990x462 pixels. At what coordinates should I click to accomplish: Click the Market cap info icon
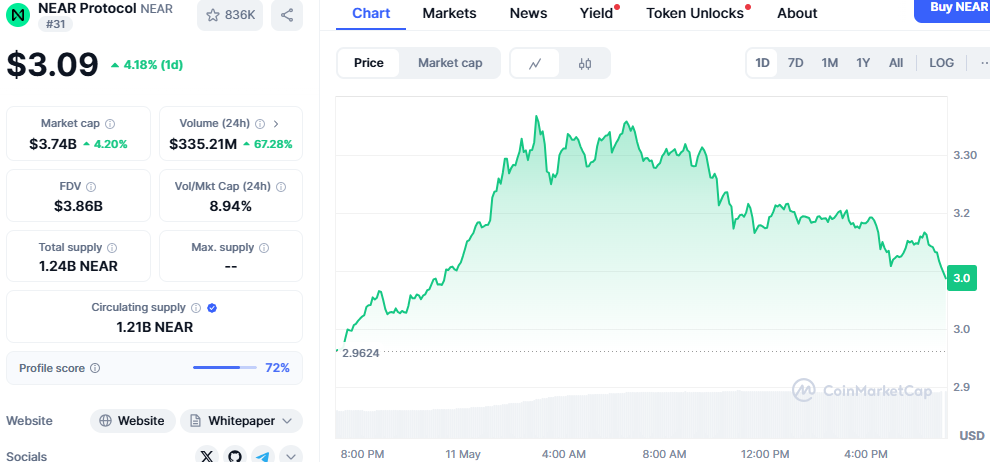(110, 124)
